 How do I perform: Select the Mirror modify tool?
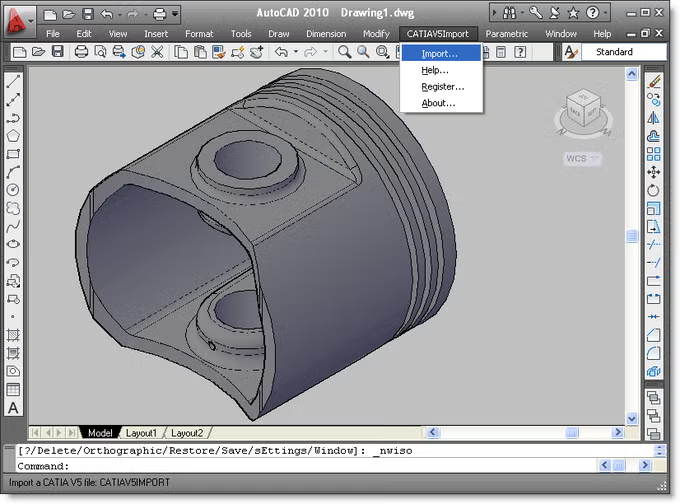tap(654, 118)
